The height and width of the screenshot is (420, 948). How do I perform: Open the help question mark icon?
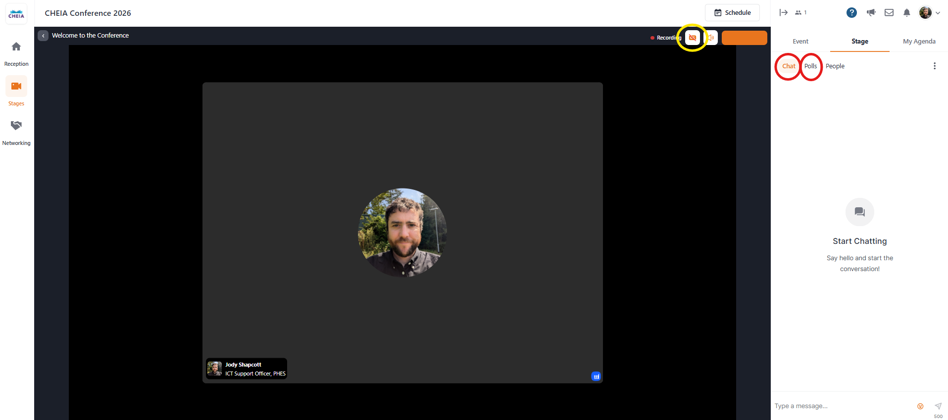851,13
